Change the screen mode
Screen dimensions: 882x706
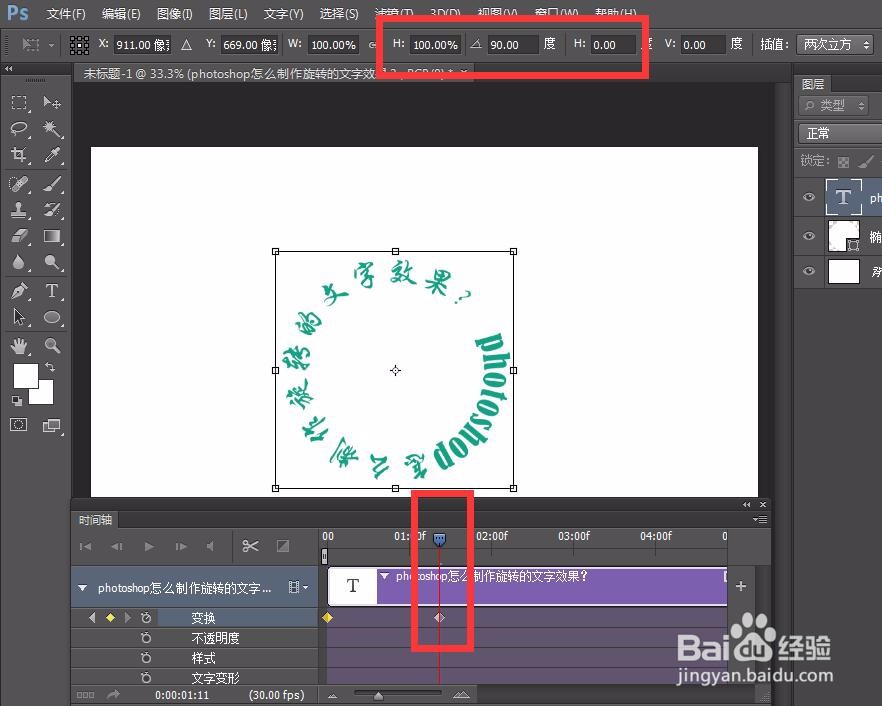(x=52, y=425)
